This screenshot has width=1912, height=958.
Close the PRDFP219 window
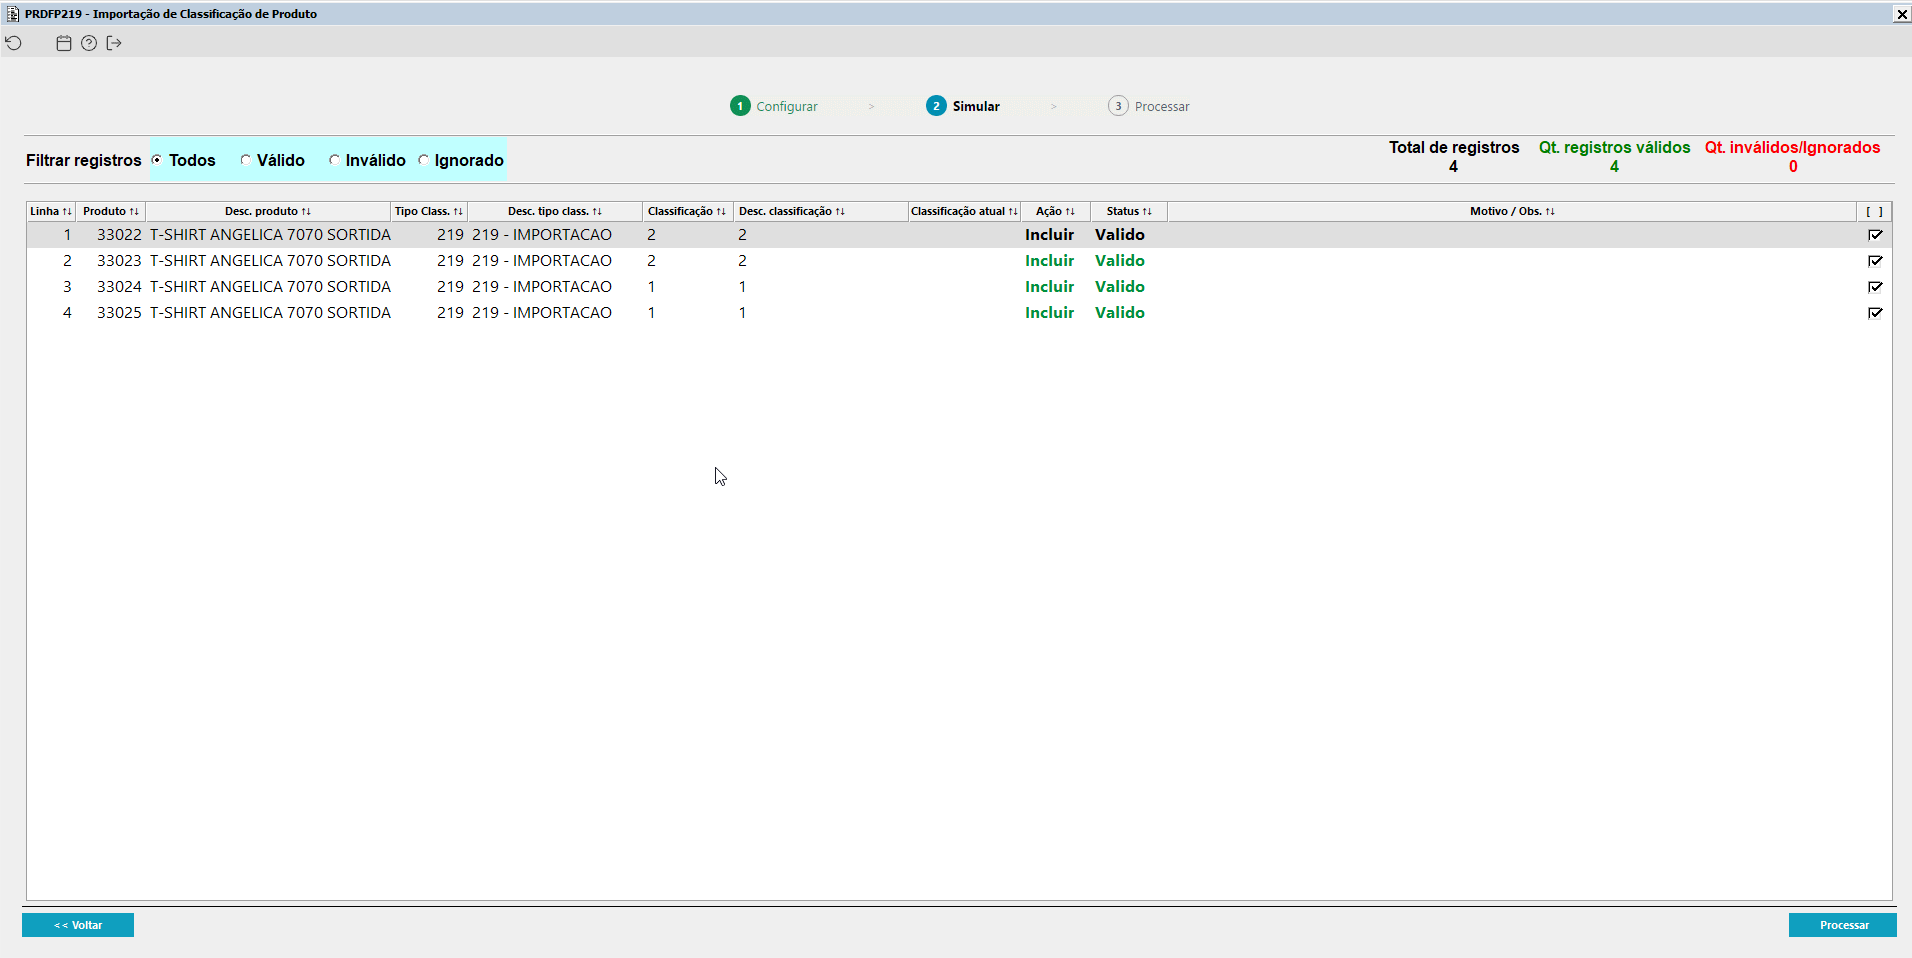pos(1902,14)
